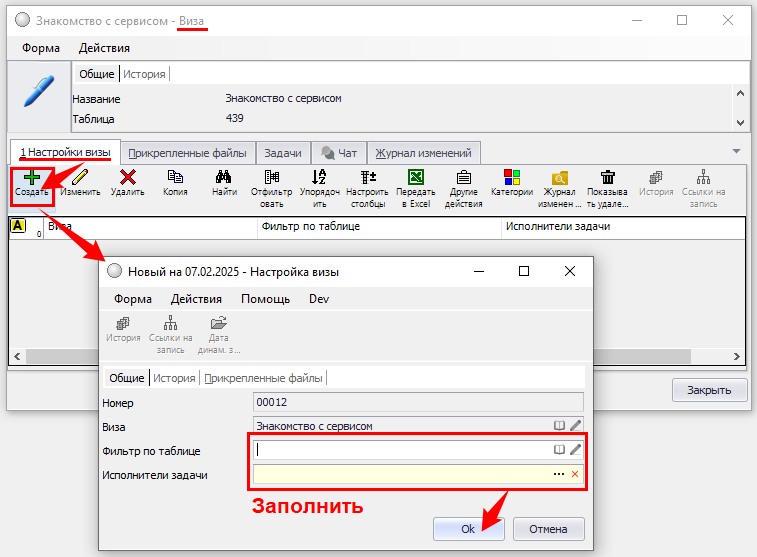Open the Найти binoculars search tool
Image resolution: width=757 pixels, height=557 pixels.
point(224,178)
